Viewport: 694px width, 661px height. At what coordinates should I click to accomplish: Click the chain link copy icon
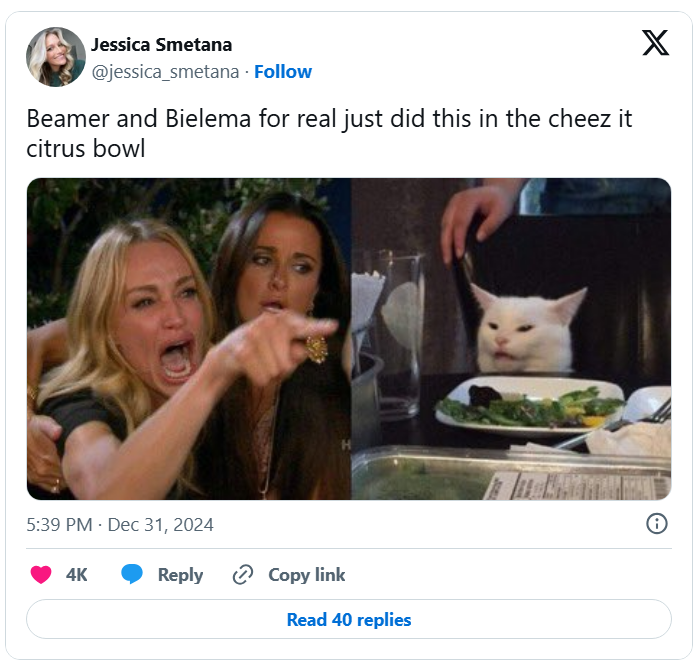(242, 575)
